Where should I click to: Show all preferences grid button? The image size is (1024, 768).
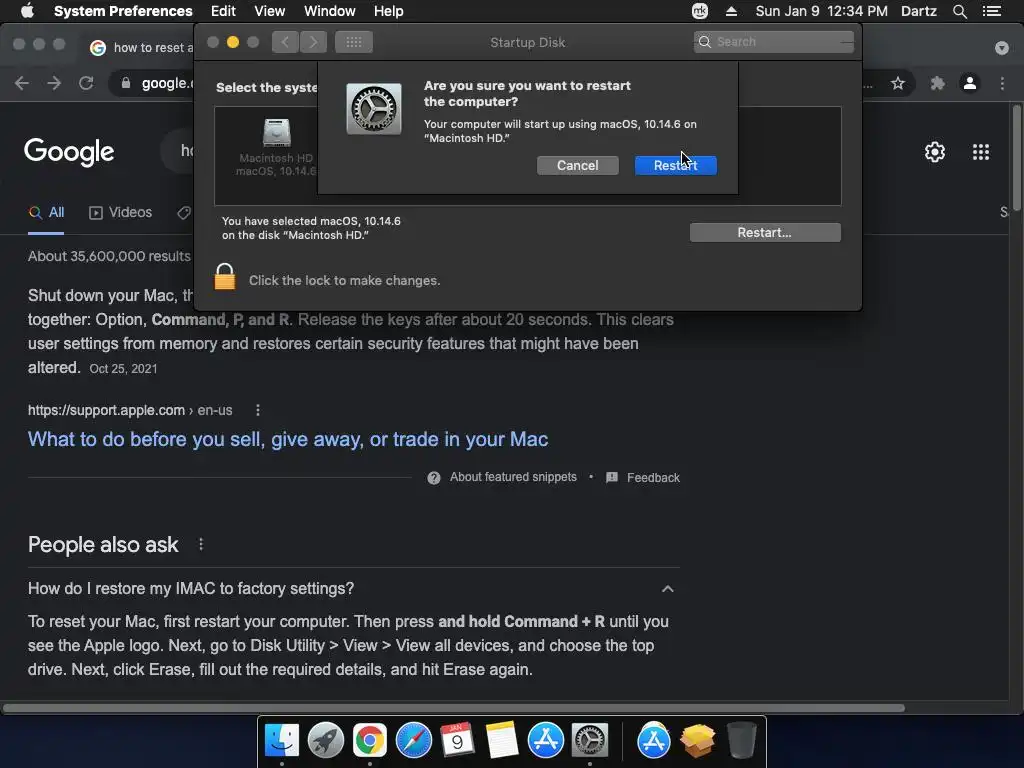click(x=353, y=42)
